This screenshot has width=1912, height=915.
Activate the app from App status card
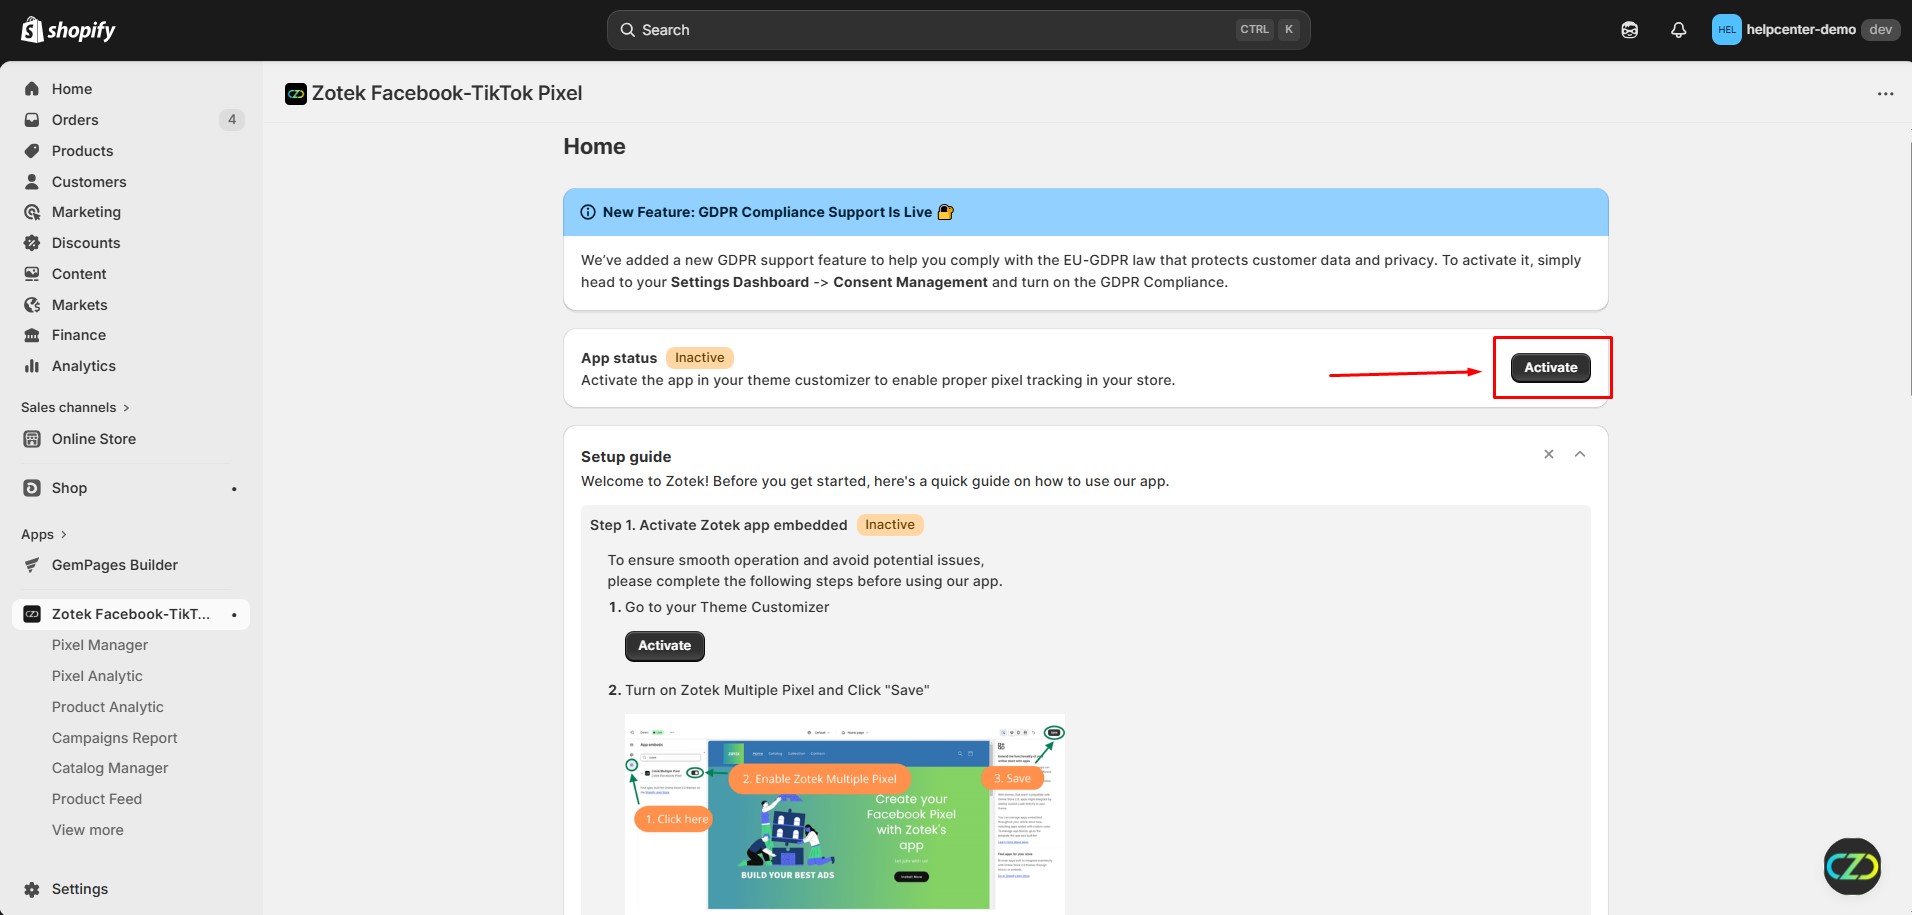tap(1551, 368)
